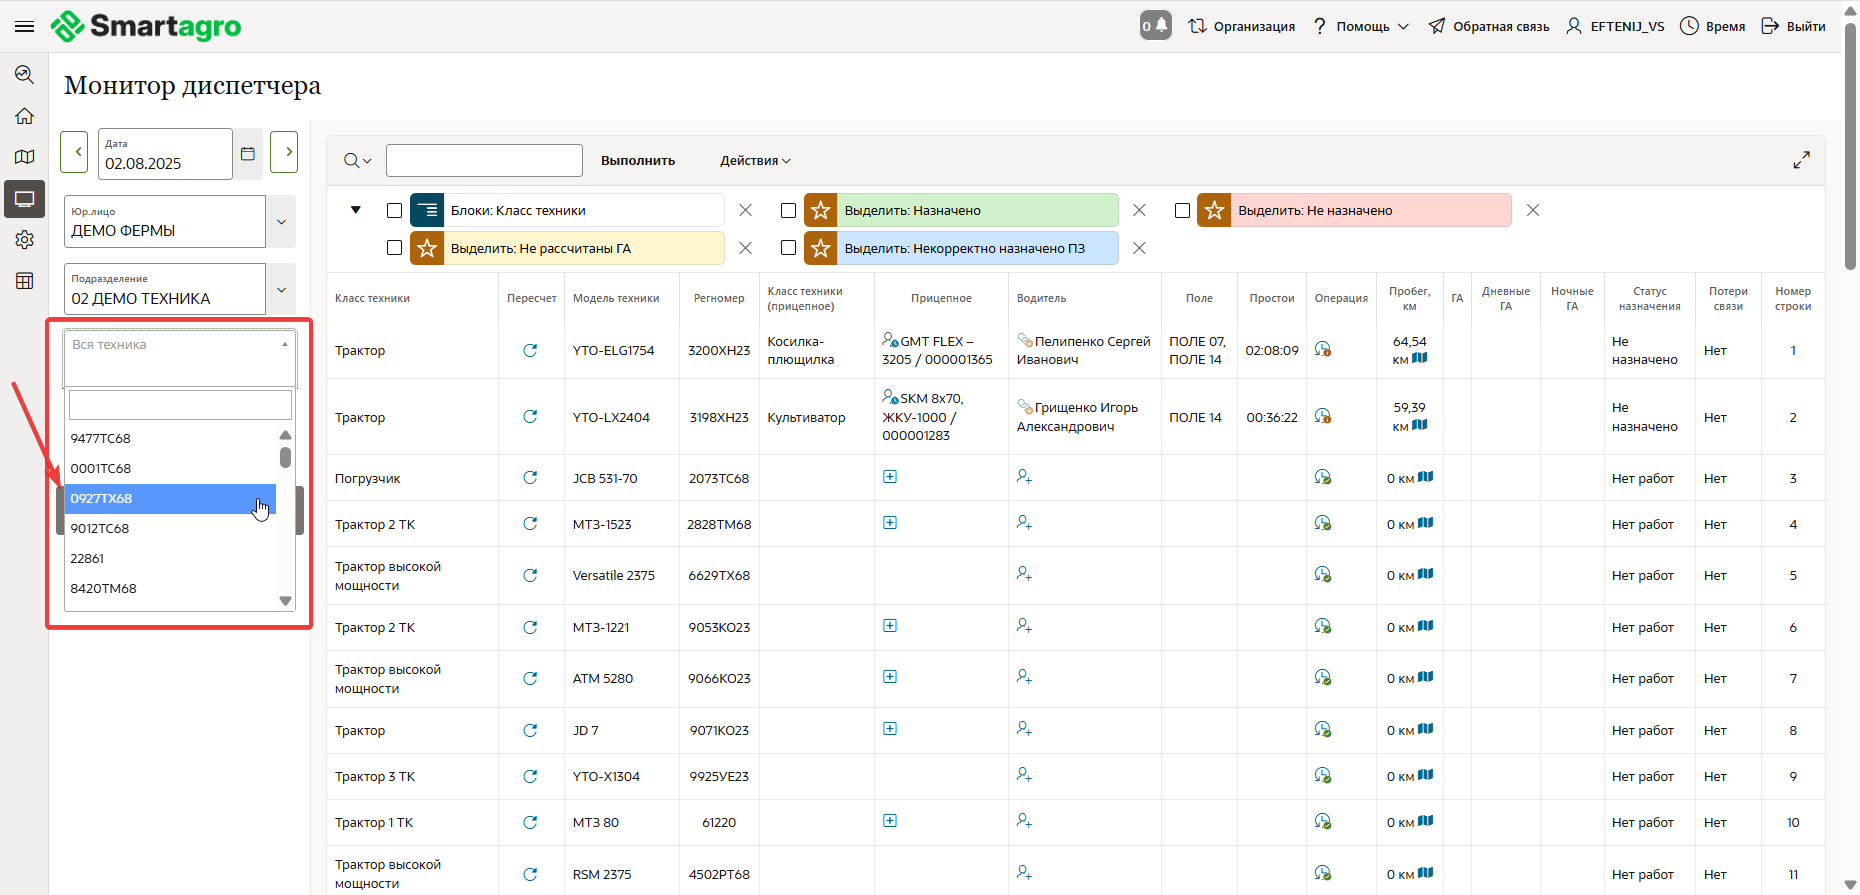Tick the 'Выделить: Не назначено' checkbox
This screenshot has width=1860, height=895.
pos(1182,210)
